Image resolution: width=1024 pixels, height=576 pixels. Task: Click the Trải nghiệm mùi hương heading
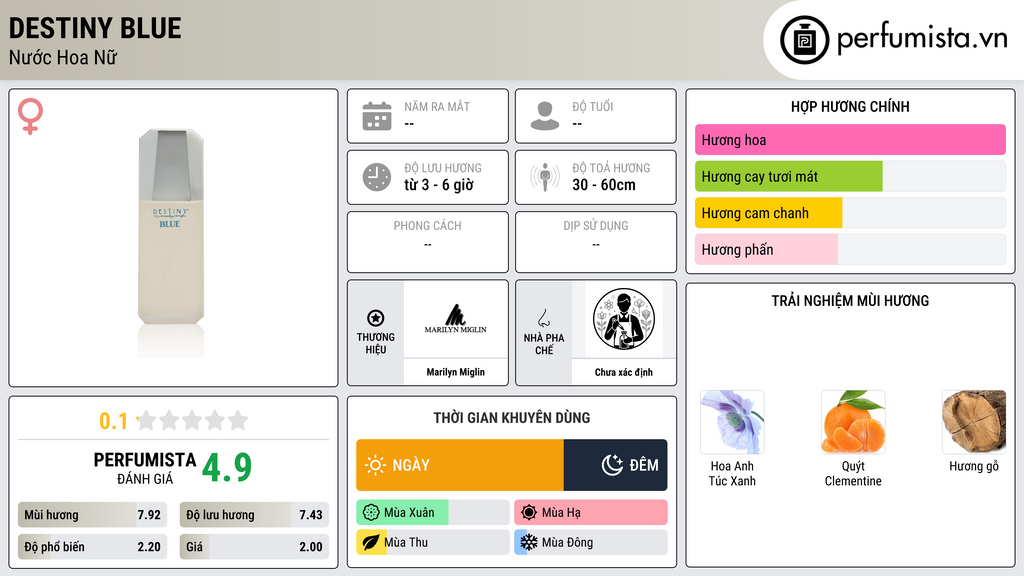coord(850,300)
